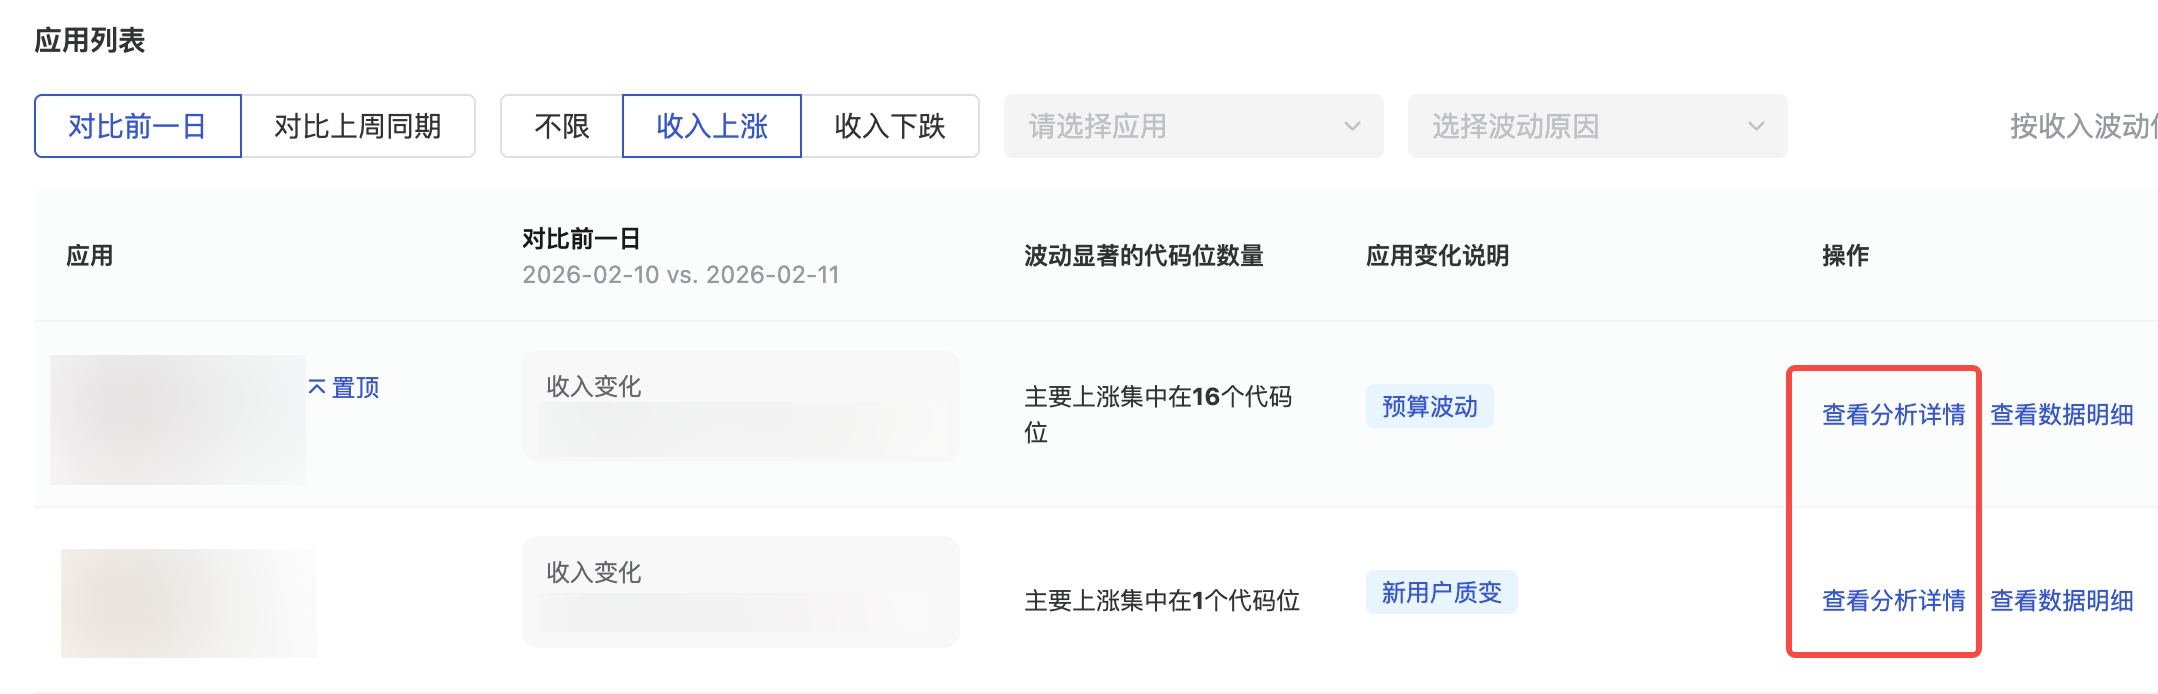Open 查看数据明细 for the 新用户质变 row
This screenshot has width=2158, height=694.
click(x=2061, y=601)
